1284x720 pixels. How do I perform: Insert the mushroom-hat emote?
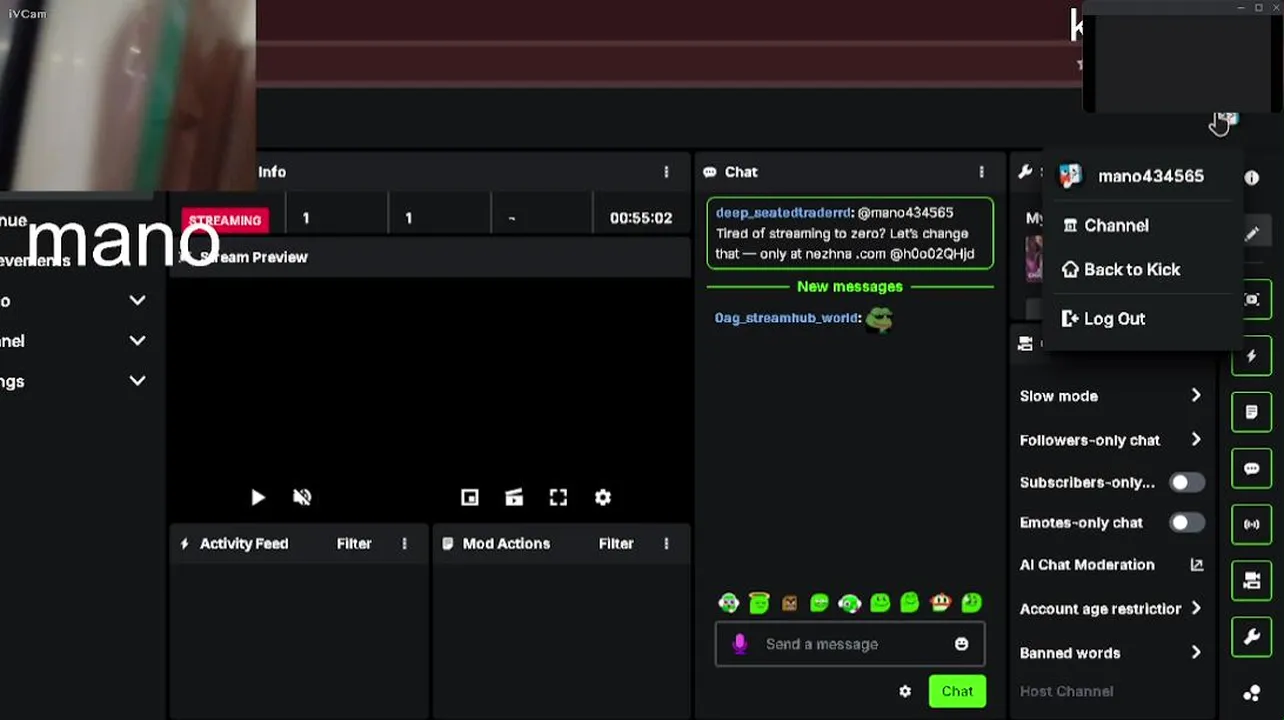click(x=940, y=603)
